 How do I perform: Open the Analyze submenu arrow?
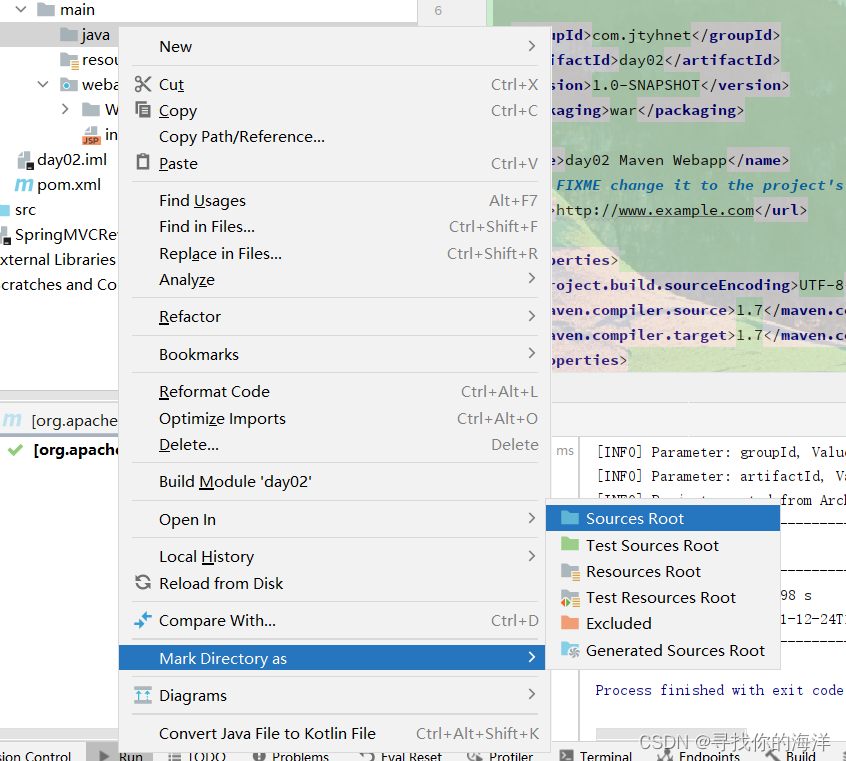coord(531,278)
